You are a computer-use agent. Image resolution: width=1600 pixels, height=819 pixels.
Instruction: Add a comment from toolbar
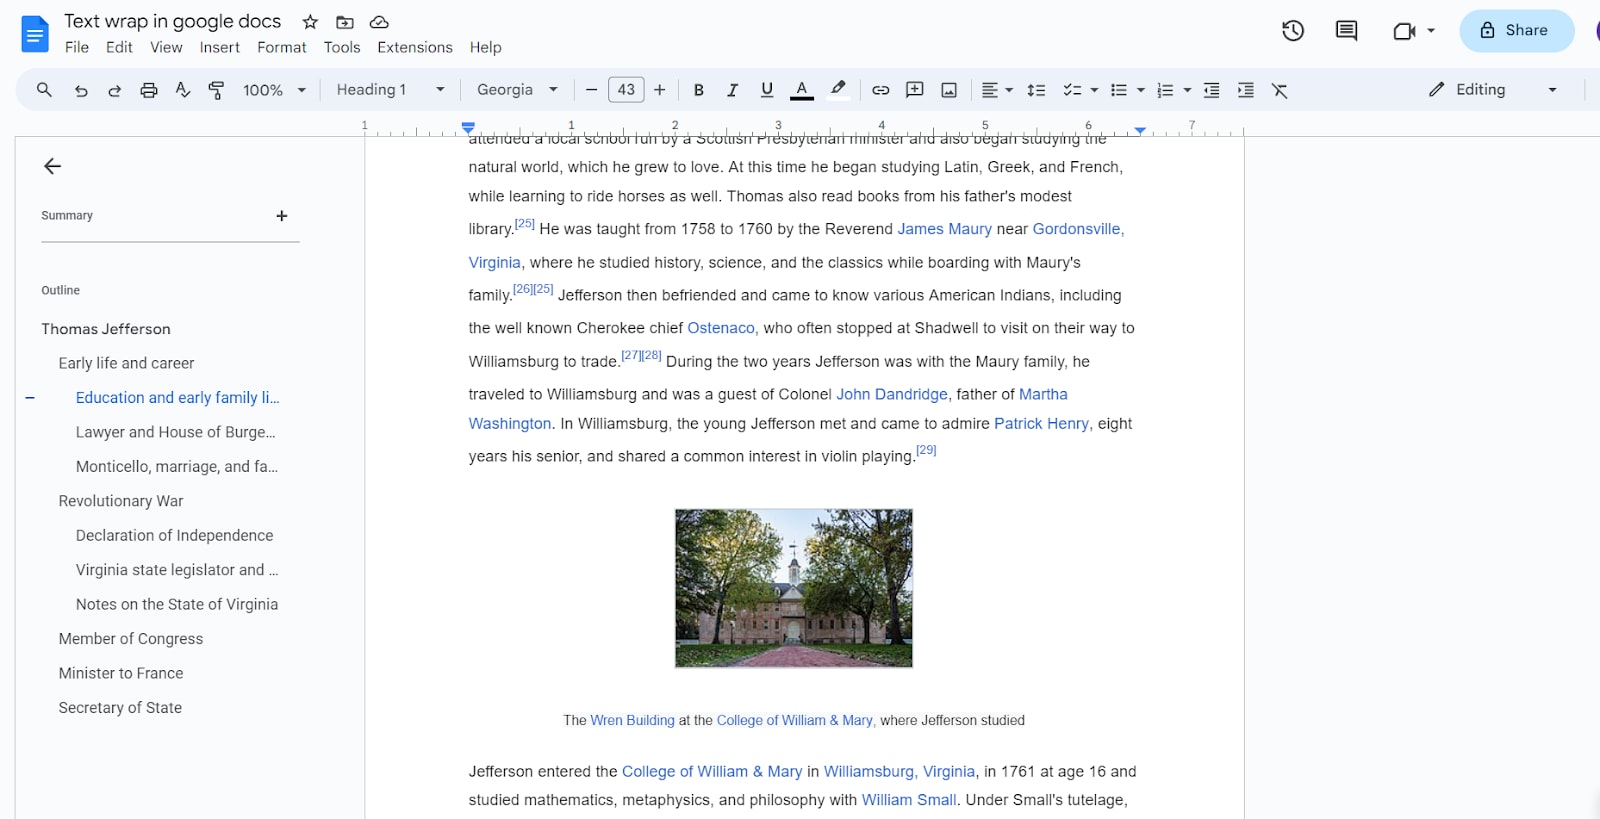coord(915,90)
